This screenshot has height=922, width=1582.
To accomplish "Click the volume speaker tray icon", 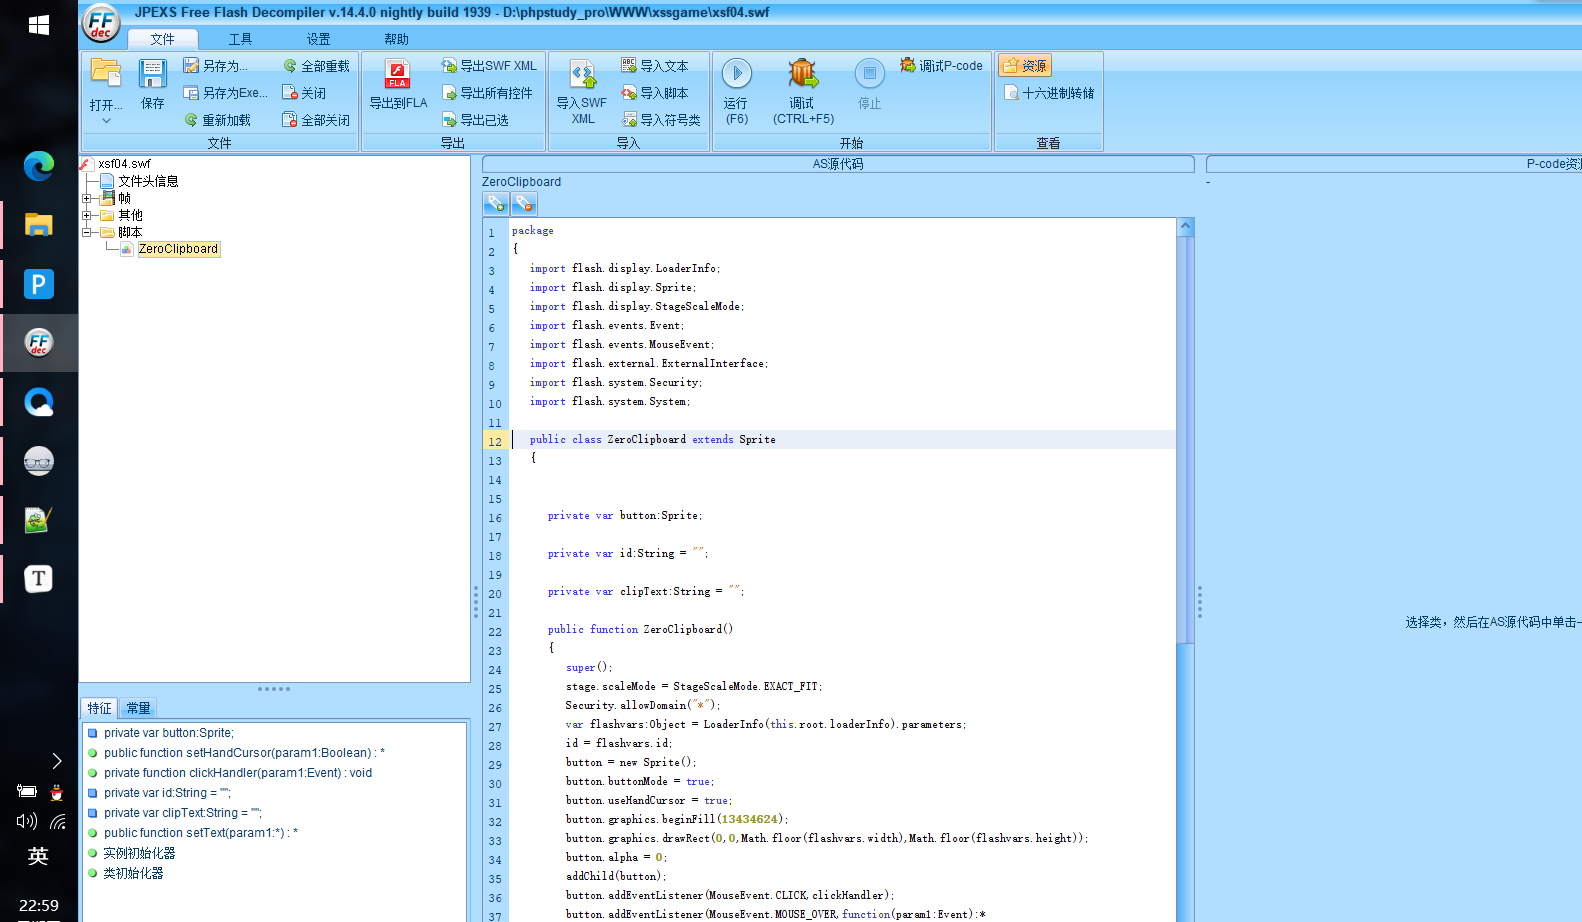I will click(27, 821).
